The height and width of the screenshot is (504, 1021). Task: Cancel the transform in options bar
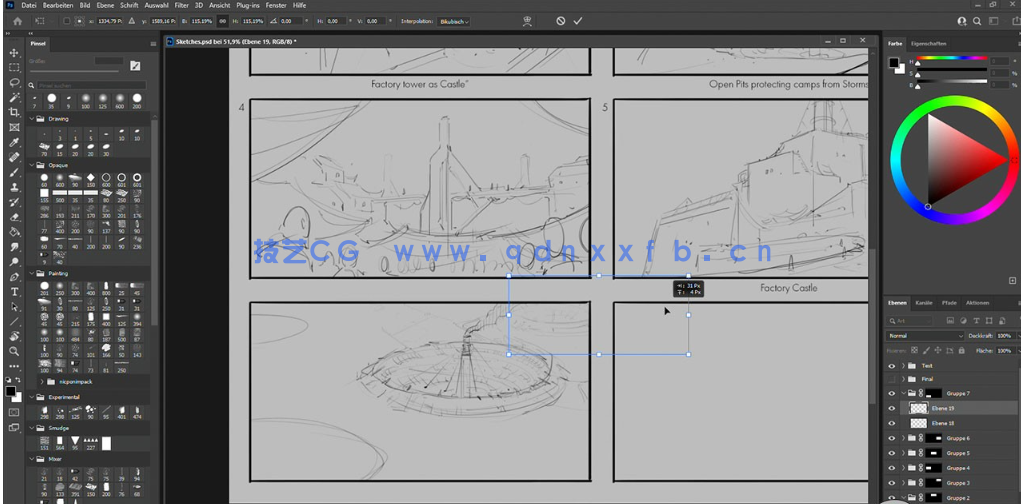pyautogui.click(x=560, y=20)
